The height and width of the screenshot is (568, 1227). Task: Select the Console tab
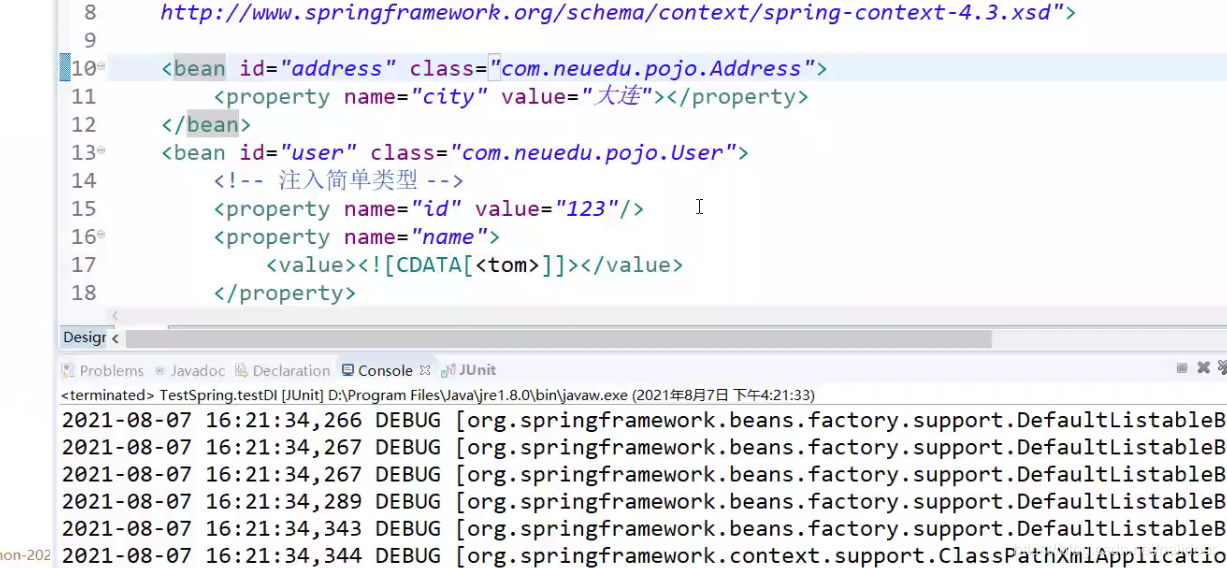385,370
